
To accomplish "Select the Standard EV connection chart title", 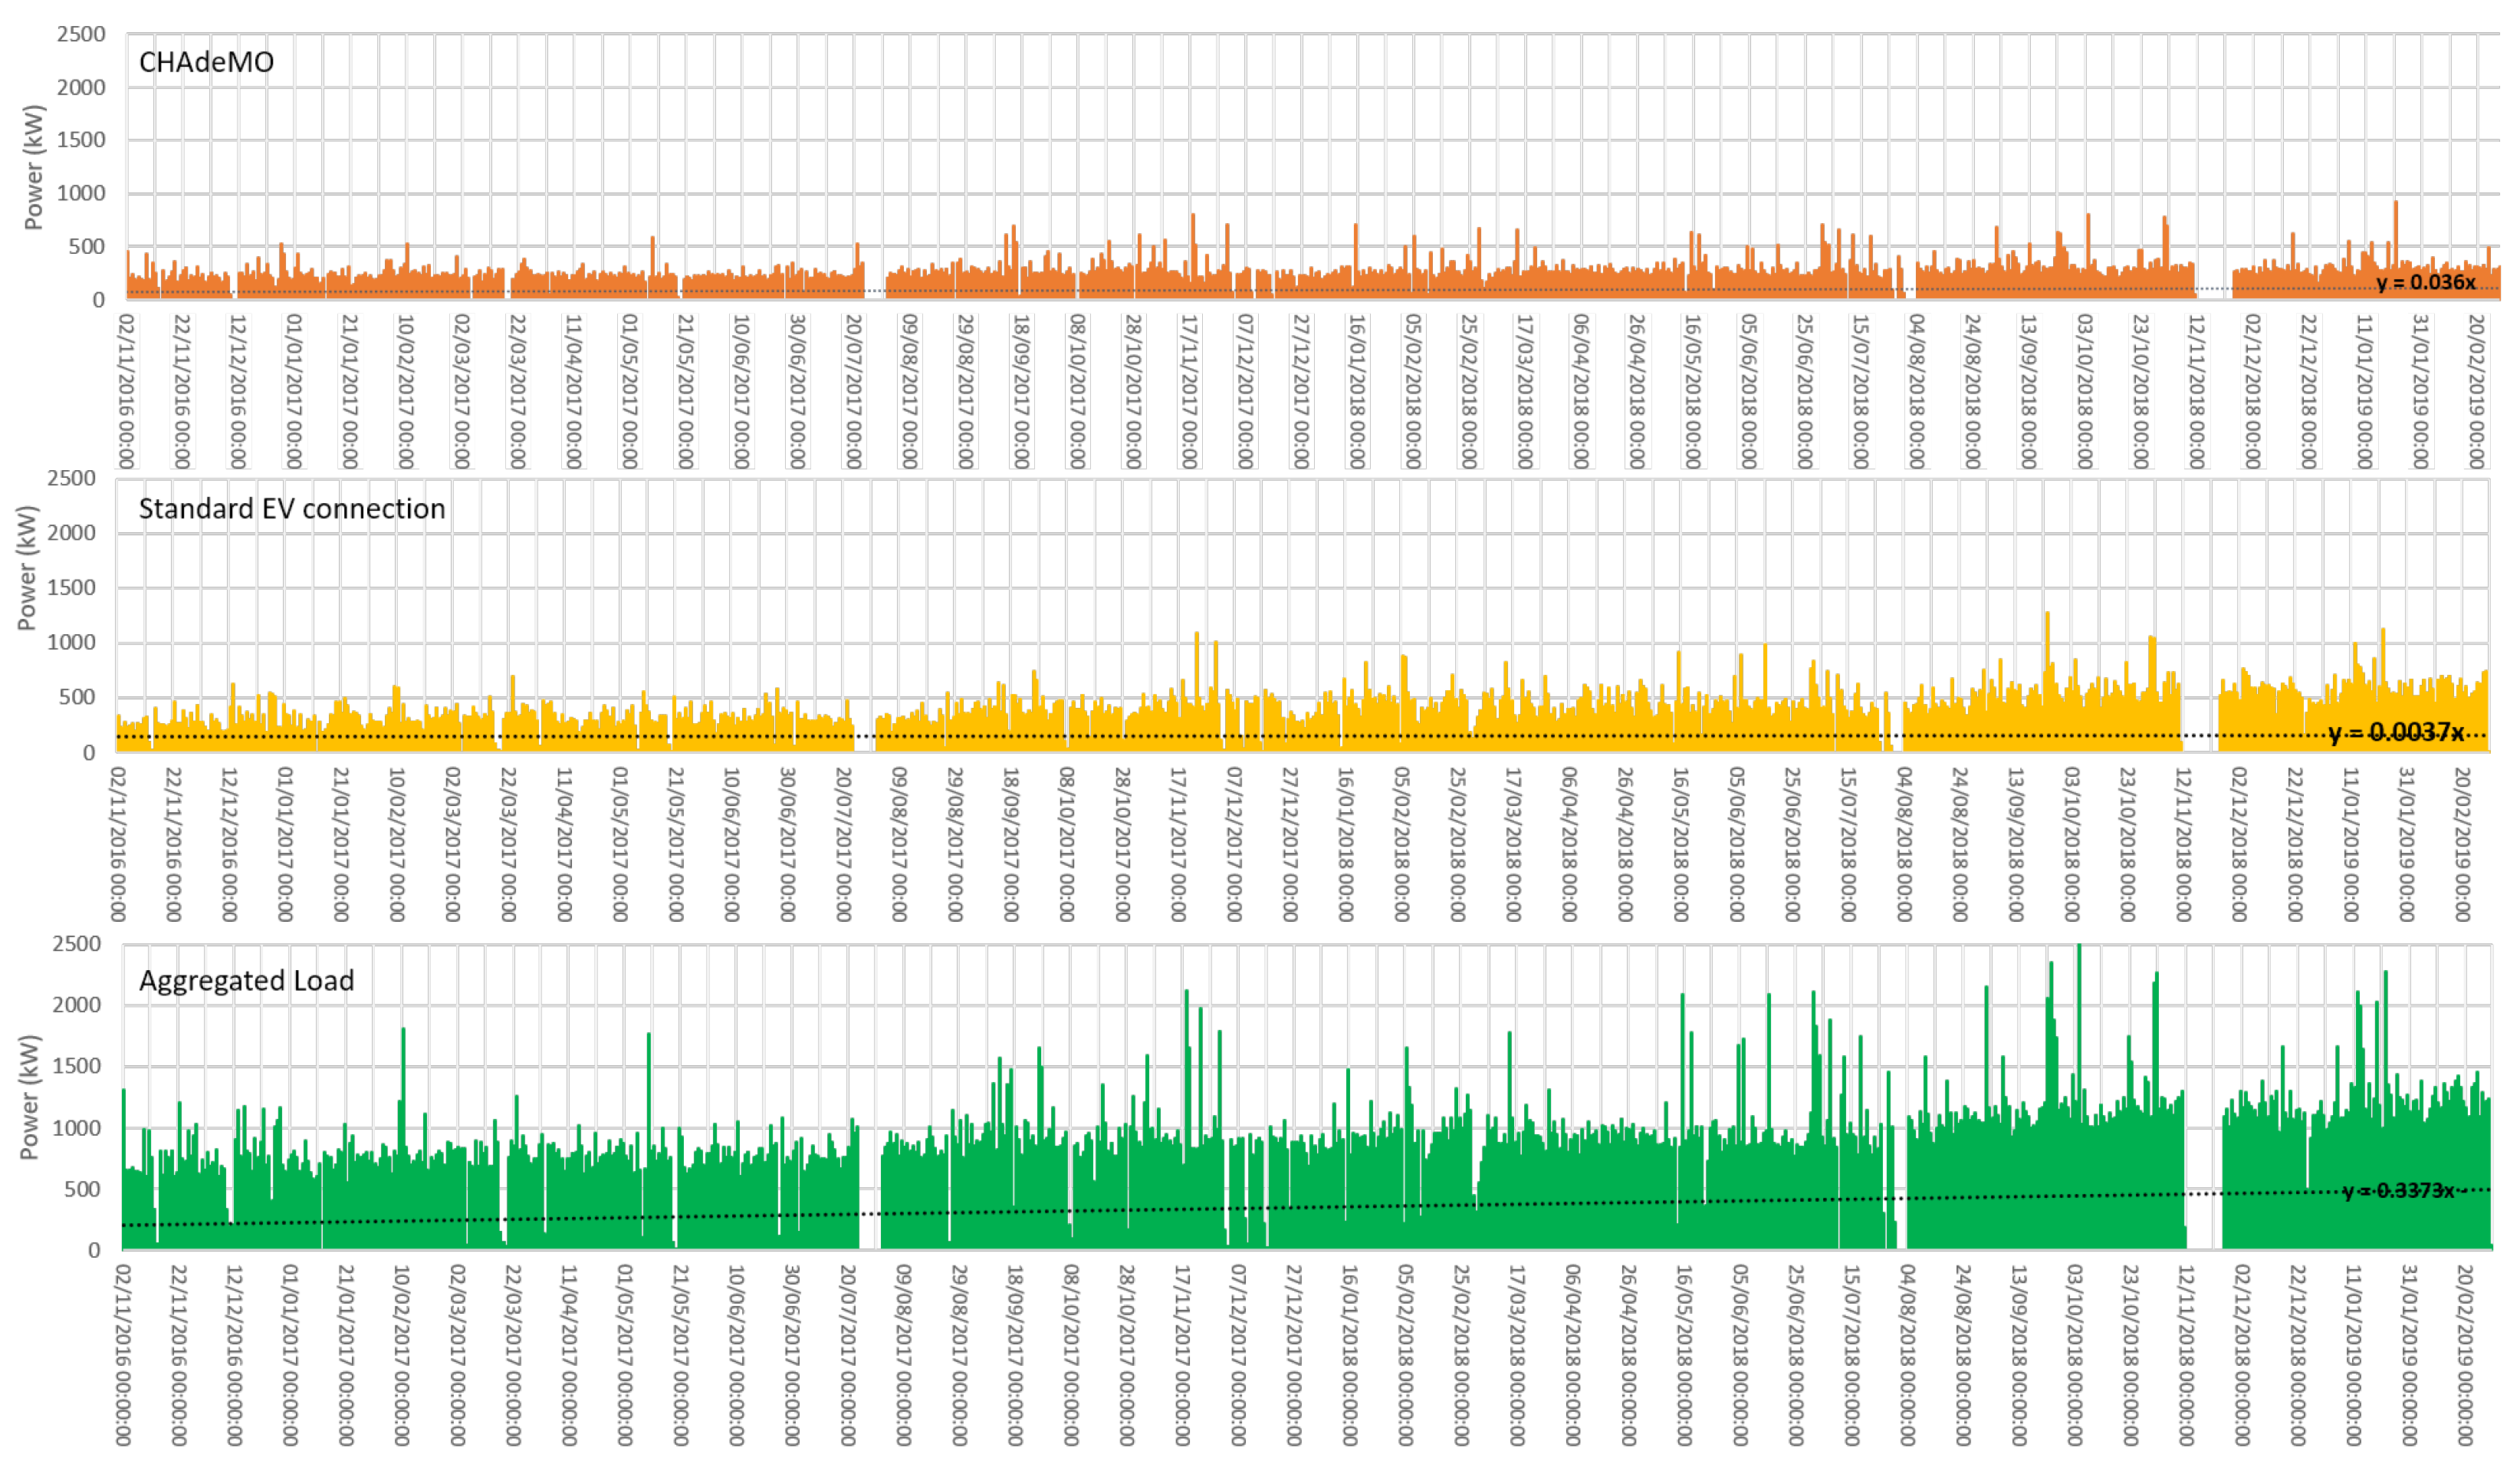I will tap(291, 509).
